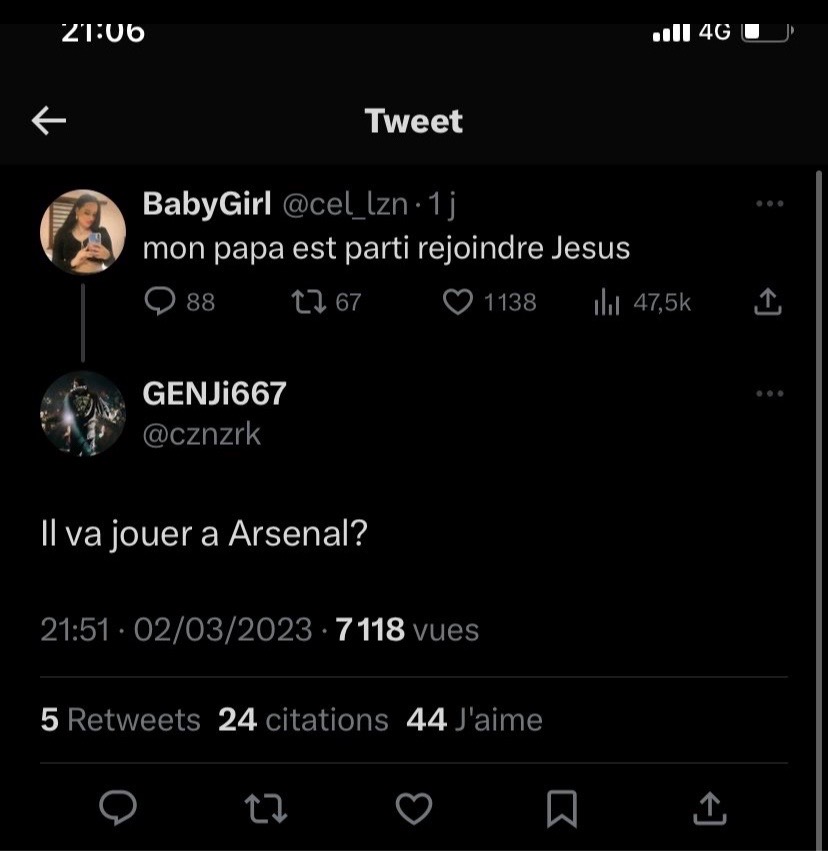
Task: Retweet the GENJi667 tweet from bottom bar
Action: [265, 808]
